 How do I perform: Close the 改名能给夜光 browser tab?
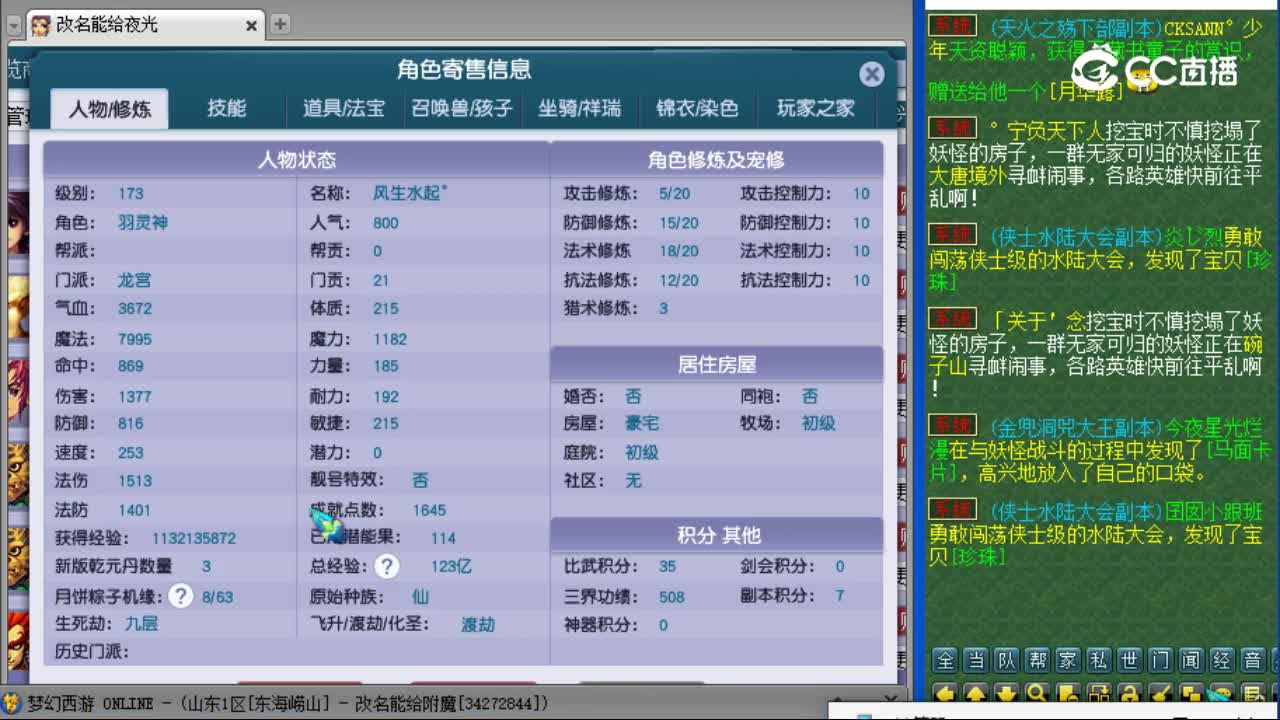tap(252, 25)
